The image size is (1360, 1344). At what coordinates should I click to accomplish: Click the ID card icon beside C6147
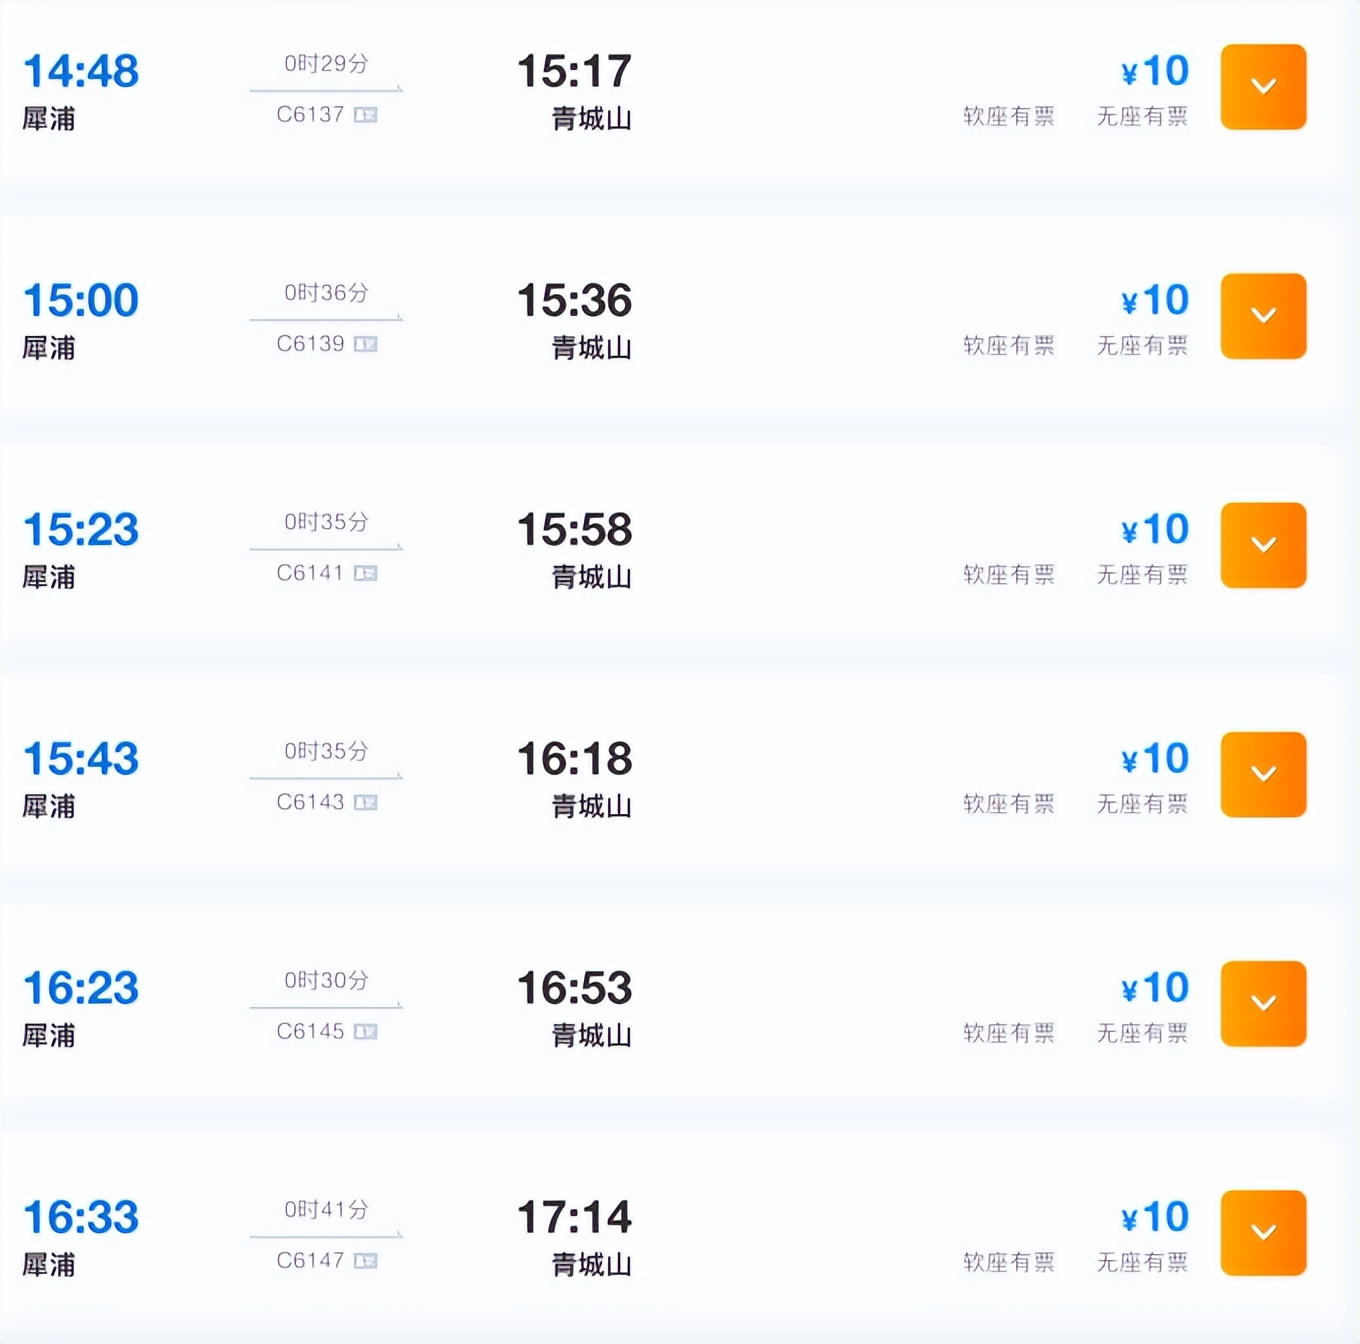[366, 1260]
